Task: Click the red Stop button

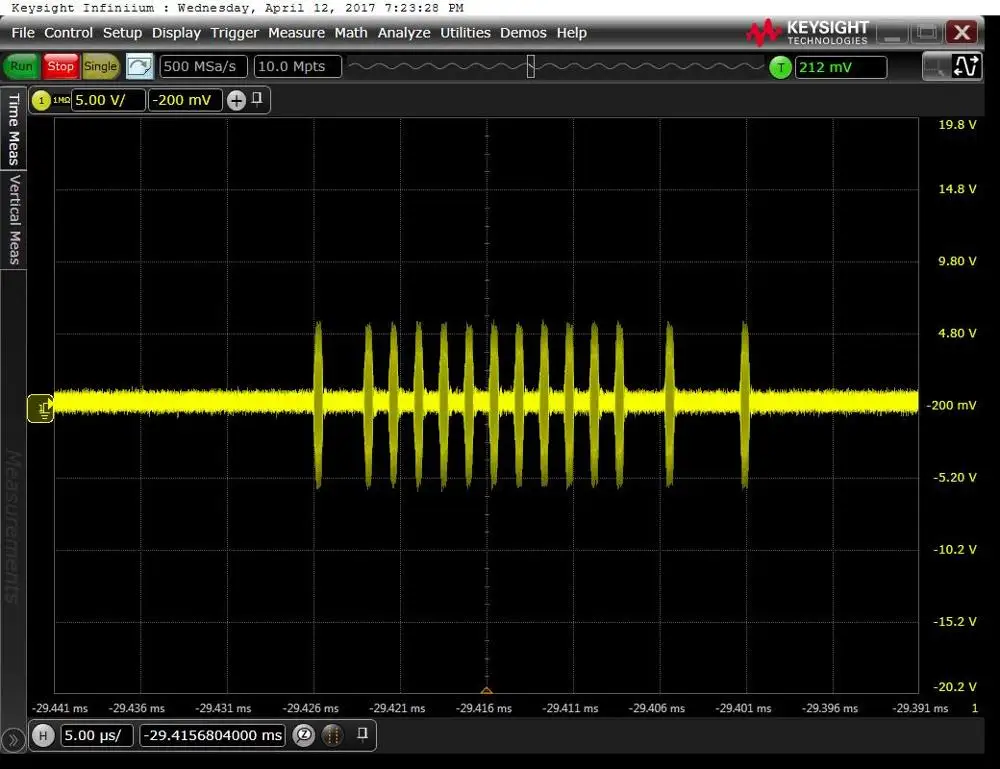Action: coord(61,66)
